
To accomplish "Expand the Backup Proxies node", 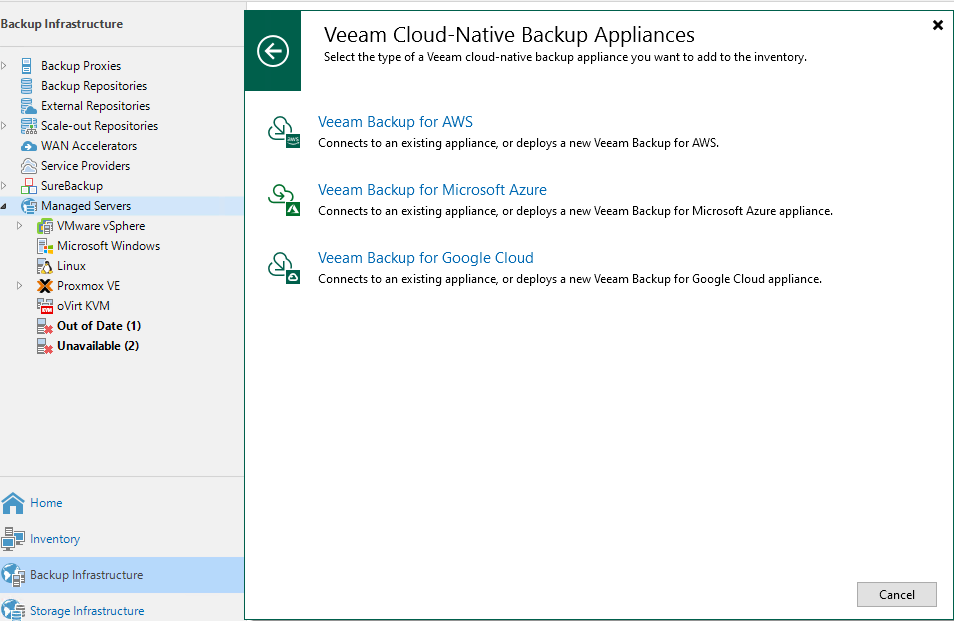I will [4, 66].
